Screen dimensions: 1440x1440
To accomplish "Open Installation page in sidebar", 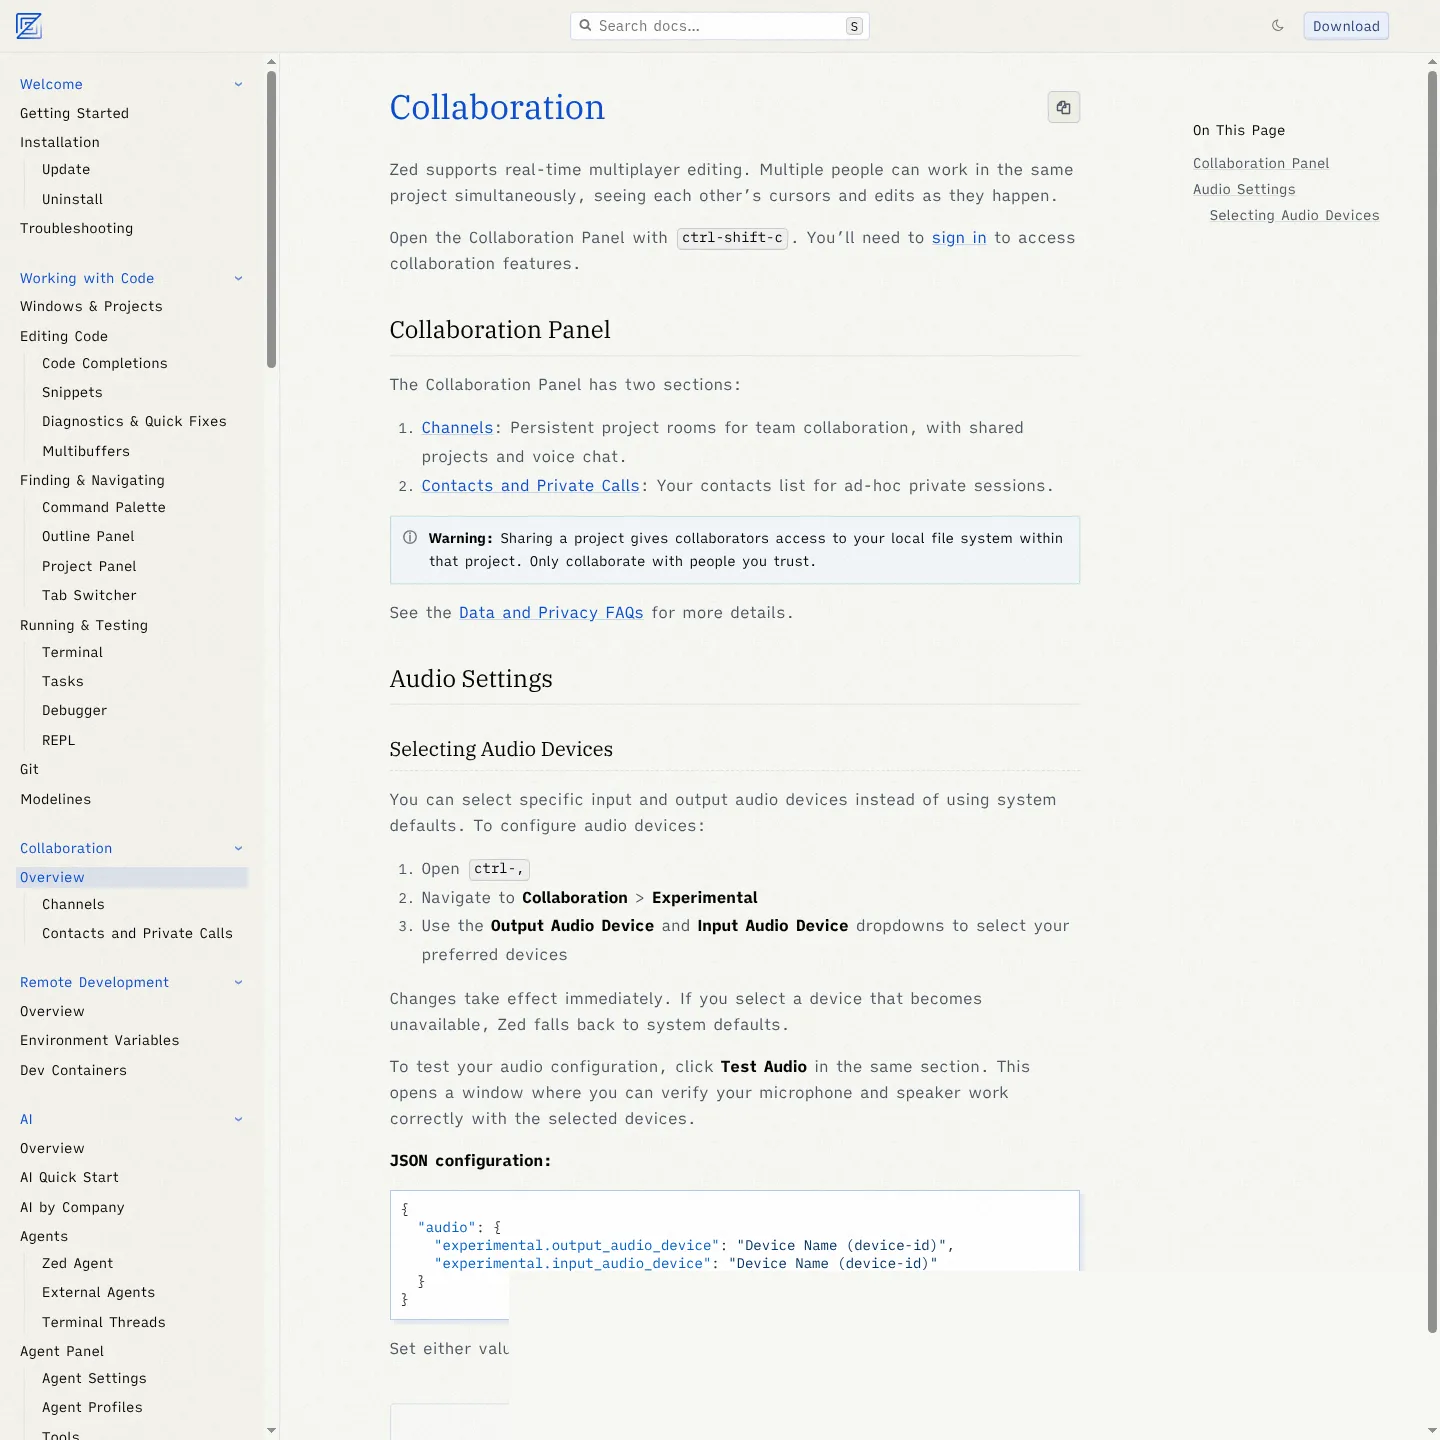I will coord(60,142).
